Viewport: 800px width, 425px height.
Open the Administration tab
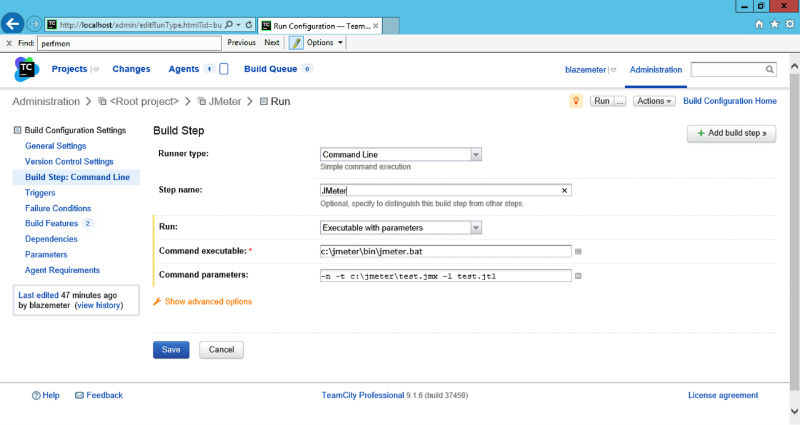click(x=656, y=70)
